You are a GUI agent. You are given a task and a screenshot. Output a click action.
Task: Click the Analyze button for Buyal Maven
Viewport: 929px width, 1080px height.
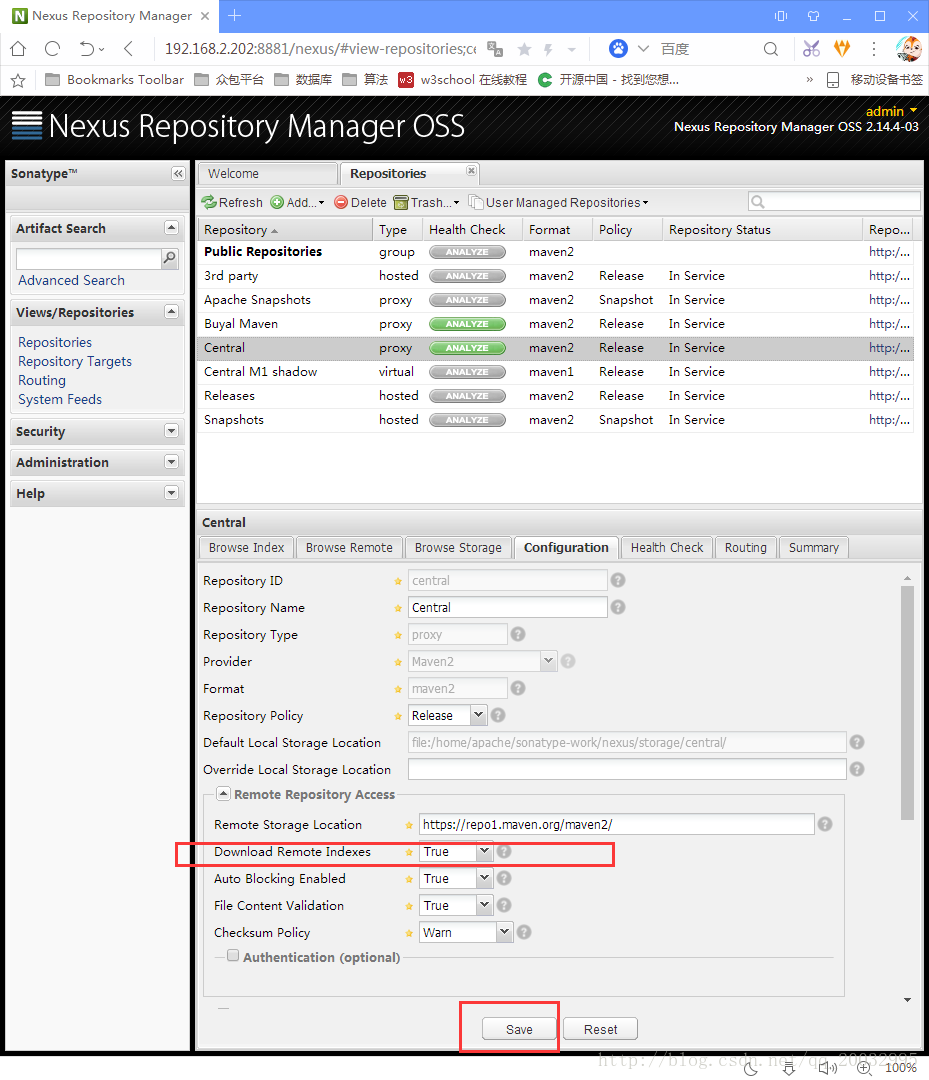[x=467, y=324]
